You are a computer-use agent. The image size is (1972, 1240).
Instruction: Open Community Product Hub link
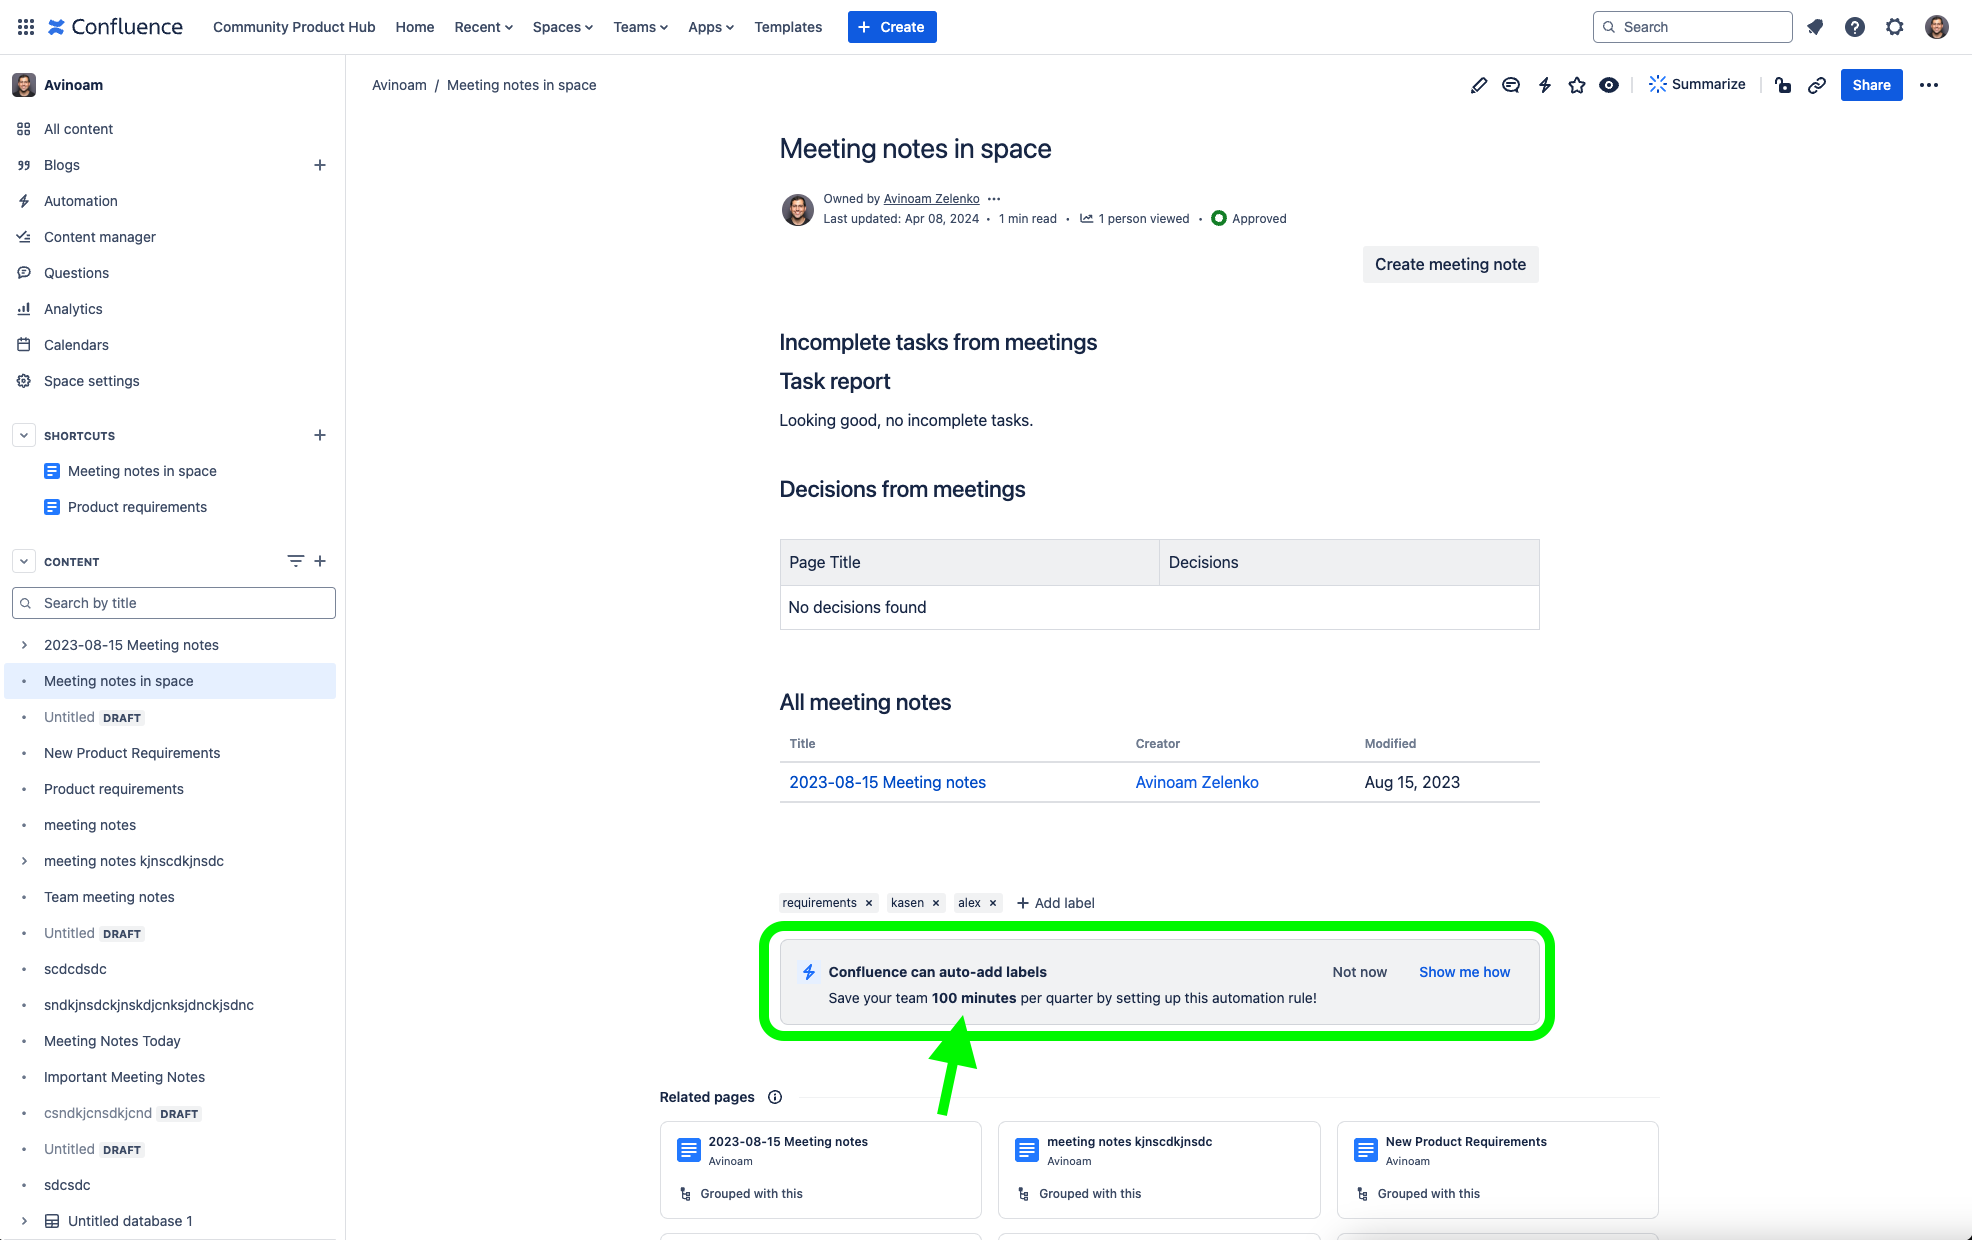[x=294, y=27]
